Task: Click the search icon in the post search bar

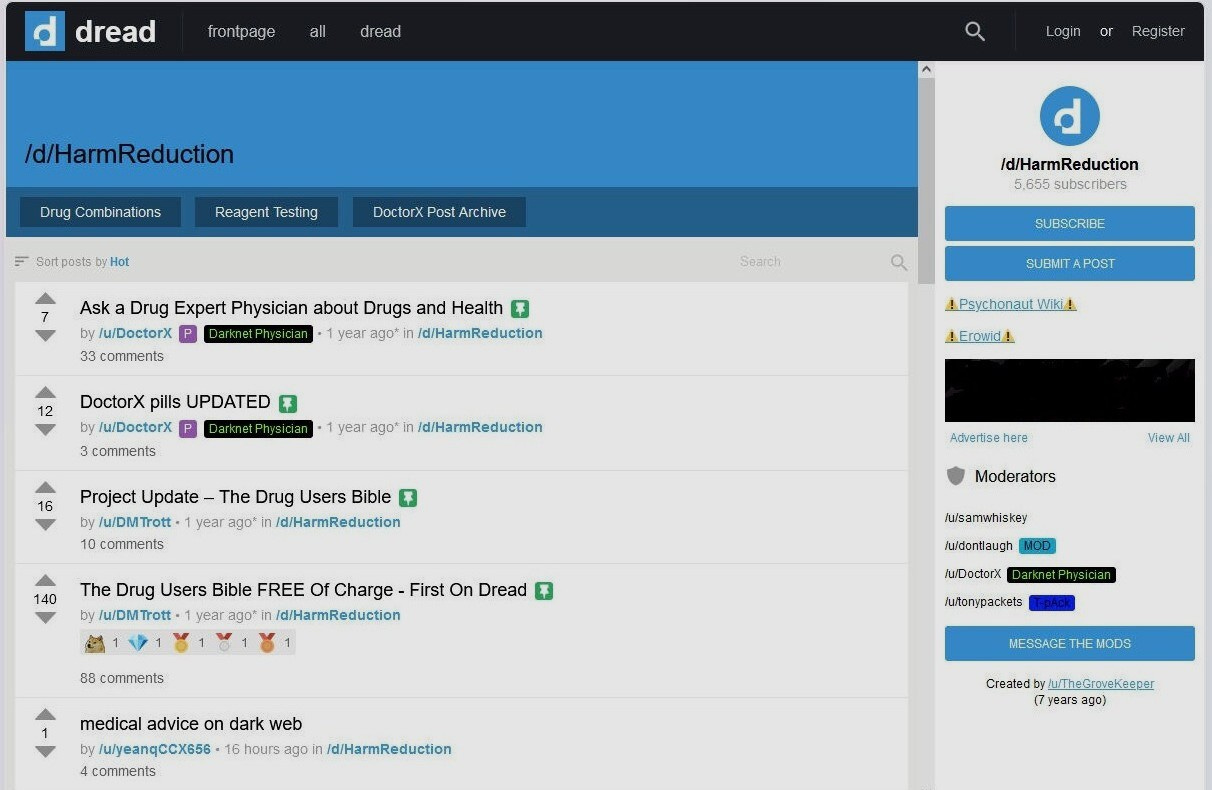Action: [x=899, y=262]
